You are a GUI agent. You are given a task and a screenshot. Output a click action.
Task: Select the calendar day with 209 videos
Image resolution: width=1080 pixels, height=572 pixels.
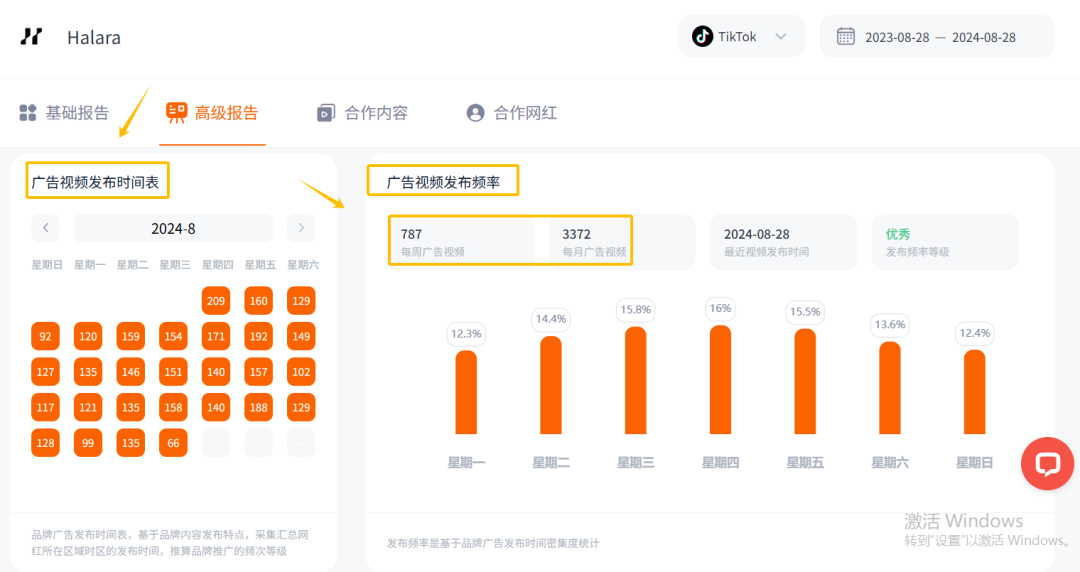click(x=216, y=300)
